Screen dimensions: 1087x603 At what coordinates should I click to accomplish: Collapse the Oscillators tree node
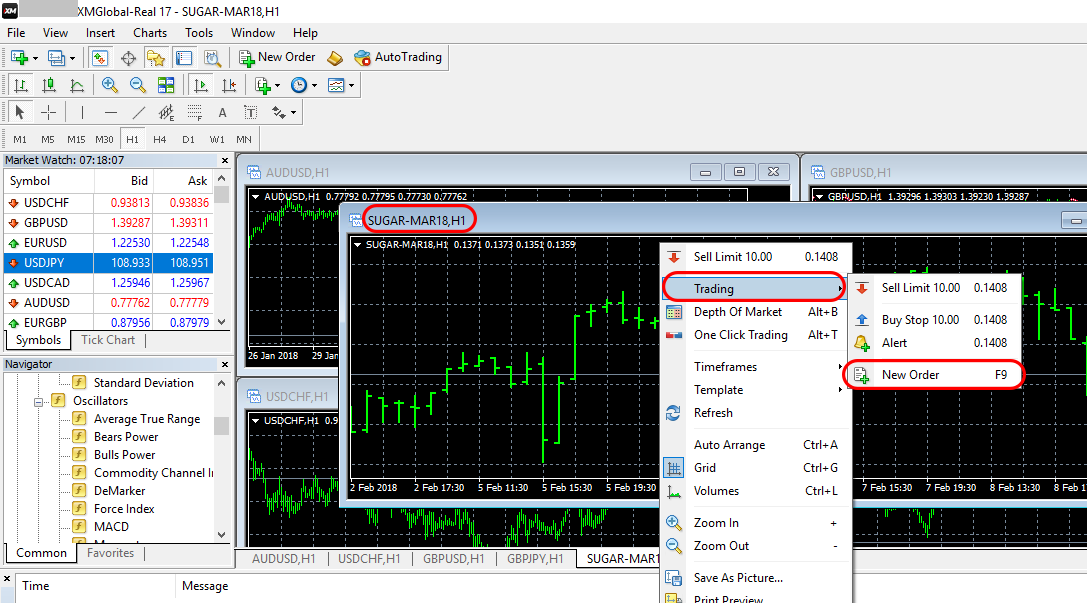(x=38, y=401)
